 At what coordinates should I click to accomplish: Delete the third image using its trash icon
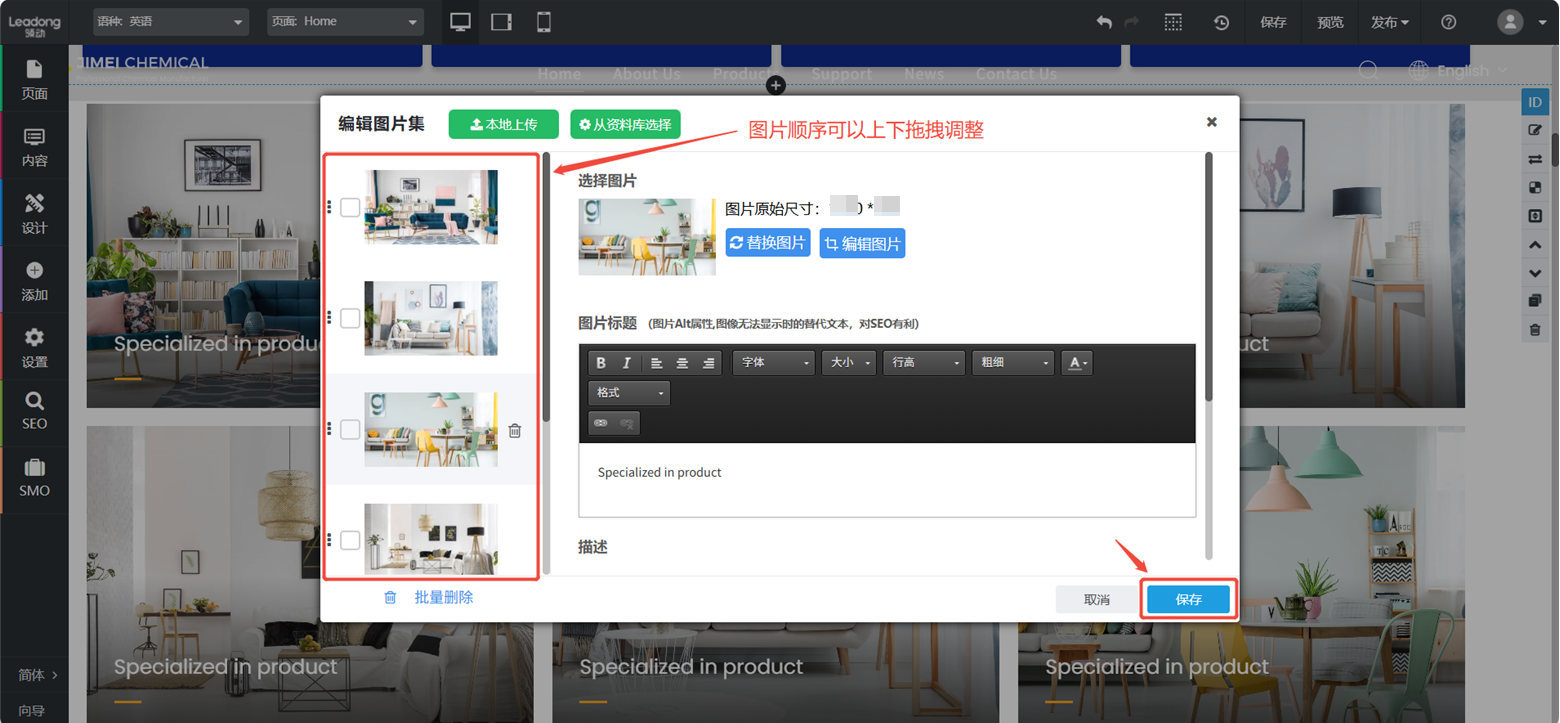pos(515,430)
